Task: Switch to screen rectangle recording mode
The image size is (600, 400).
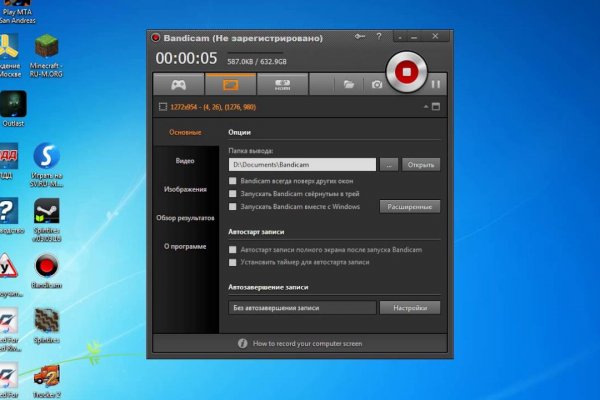Action: (x=230, y=85)
